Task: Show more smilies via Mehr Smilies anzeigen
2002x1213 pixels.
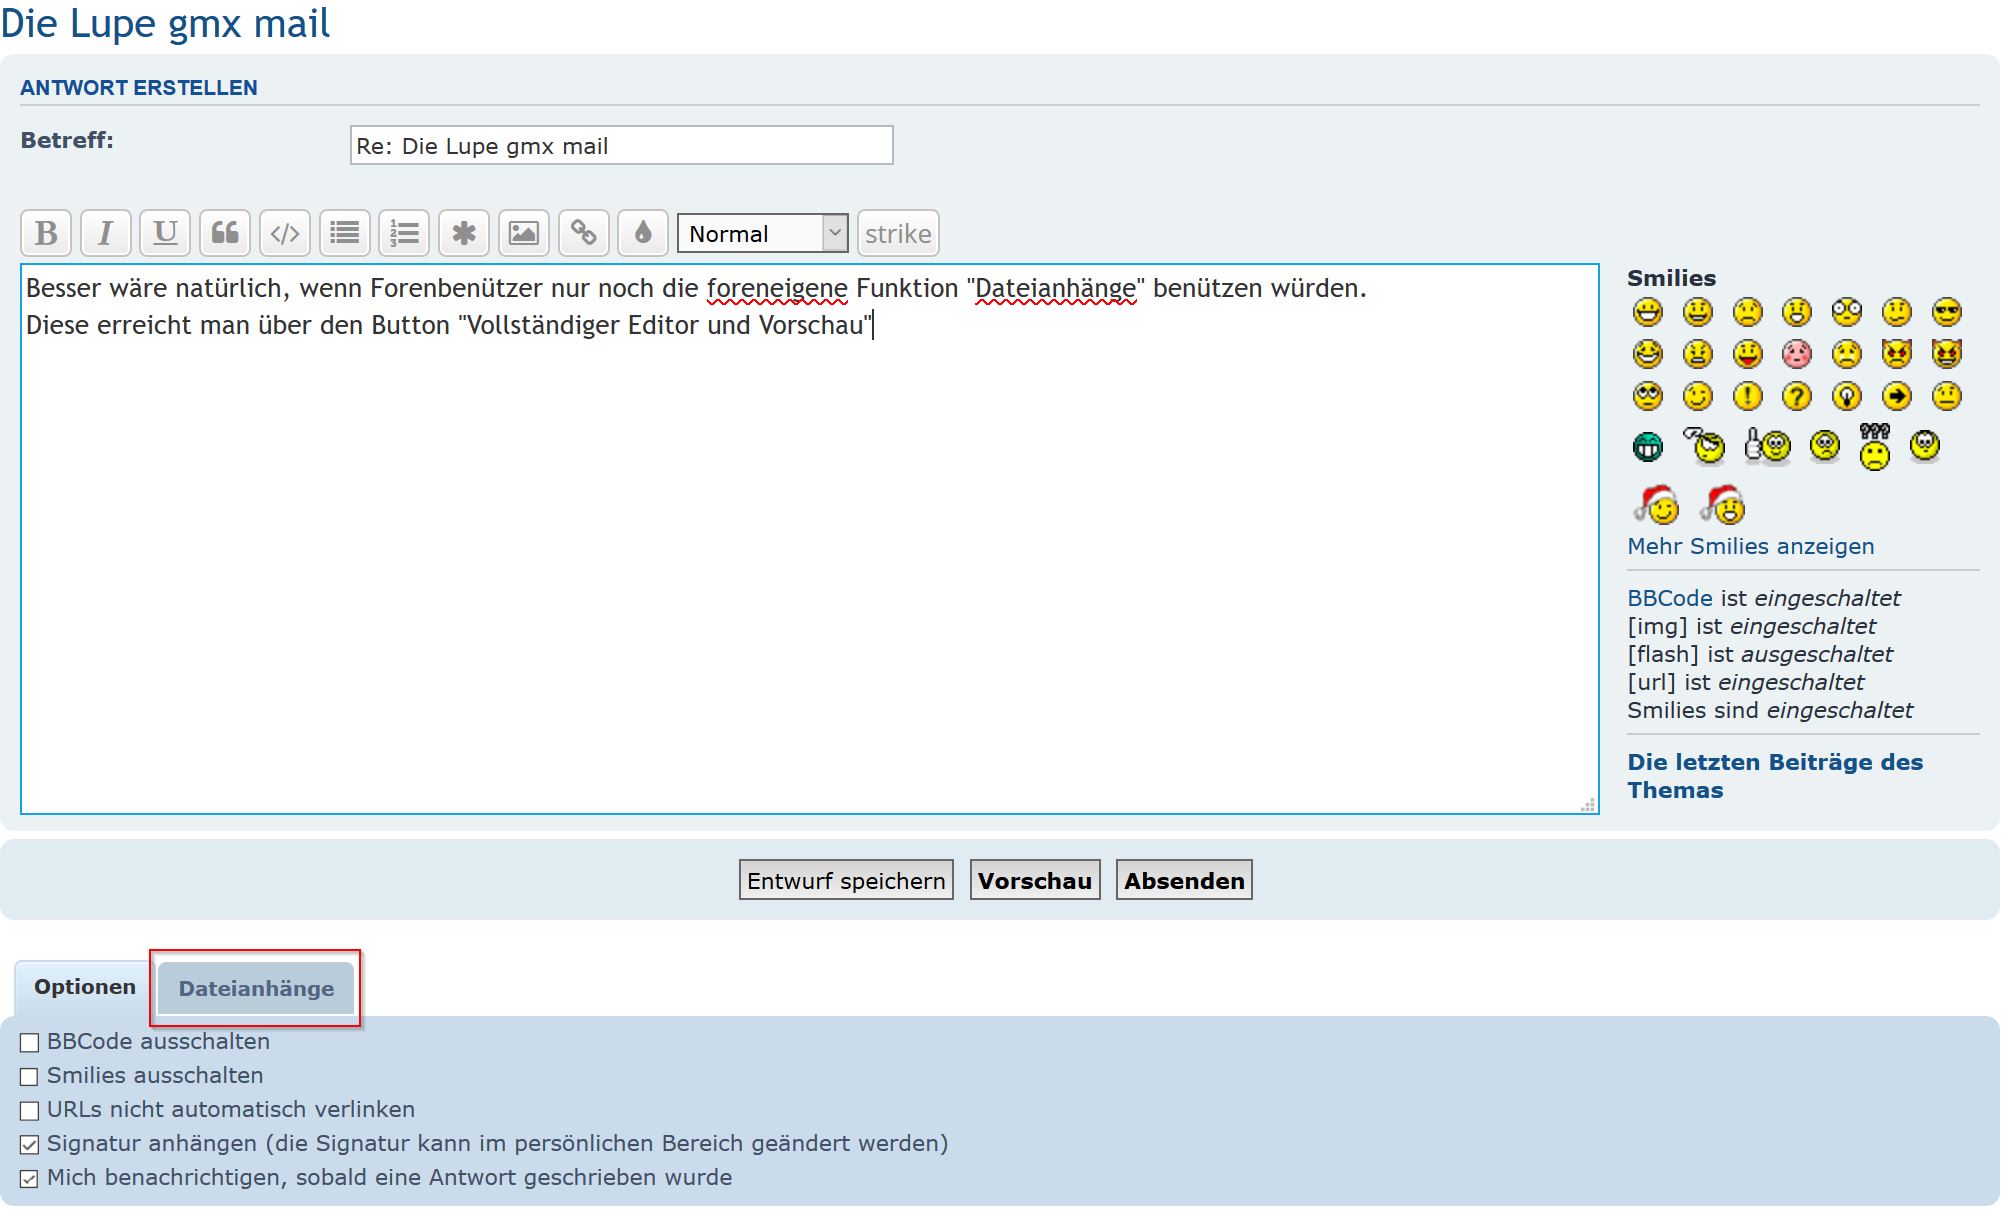Action: (x=1750, y=547)
